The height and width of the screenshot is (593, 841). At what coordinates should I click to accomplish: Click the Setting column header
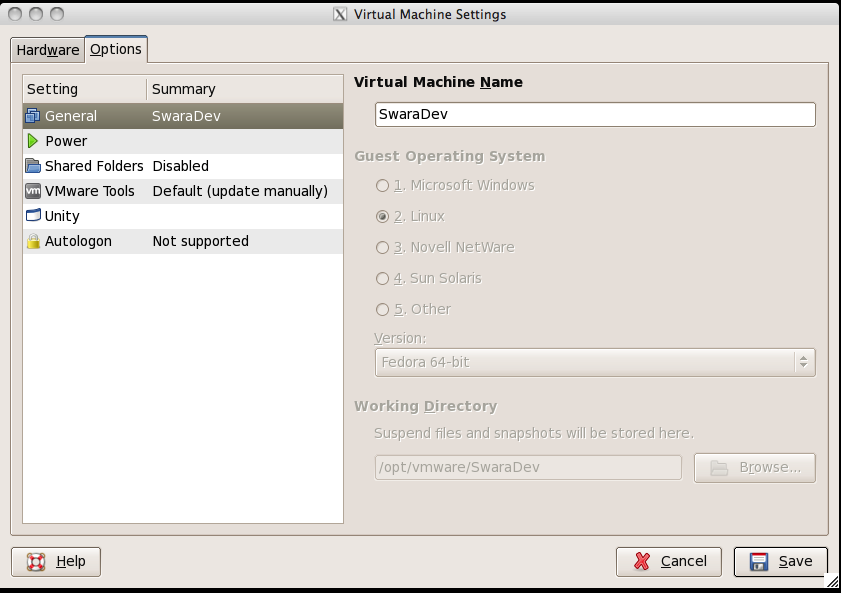point(85,89)
